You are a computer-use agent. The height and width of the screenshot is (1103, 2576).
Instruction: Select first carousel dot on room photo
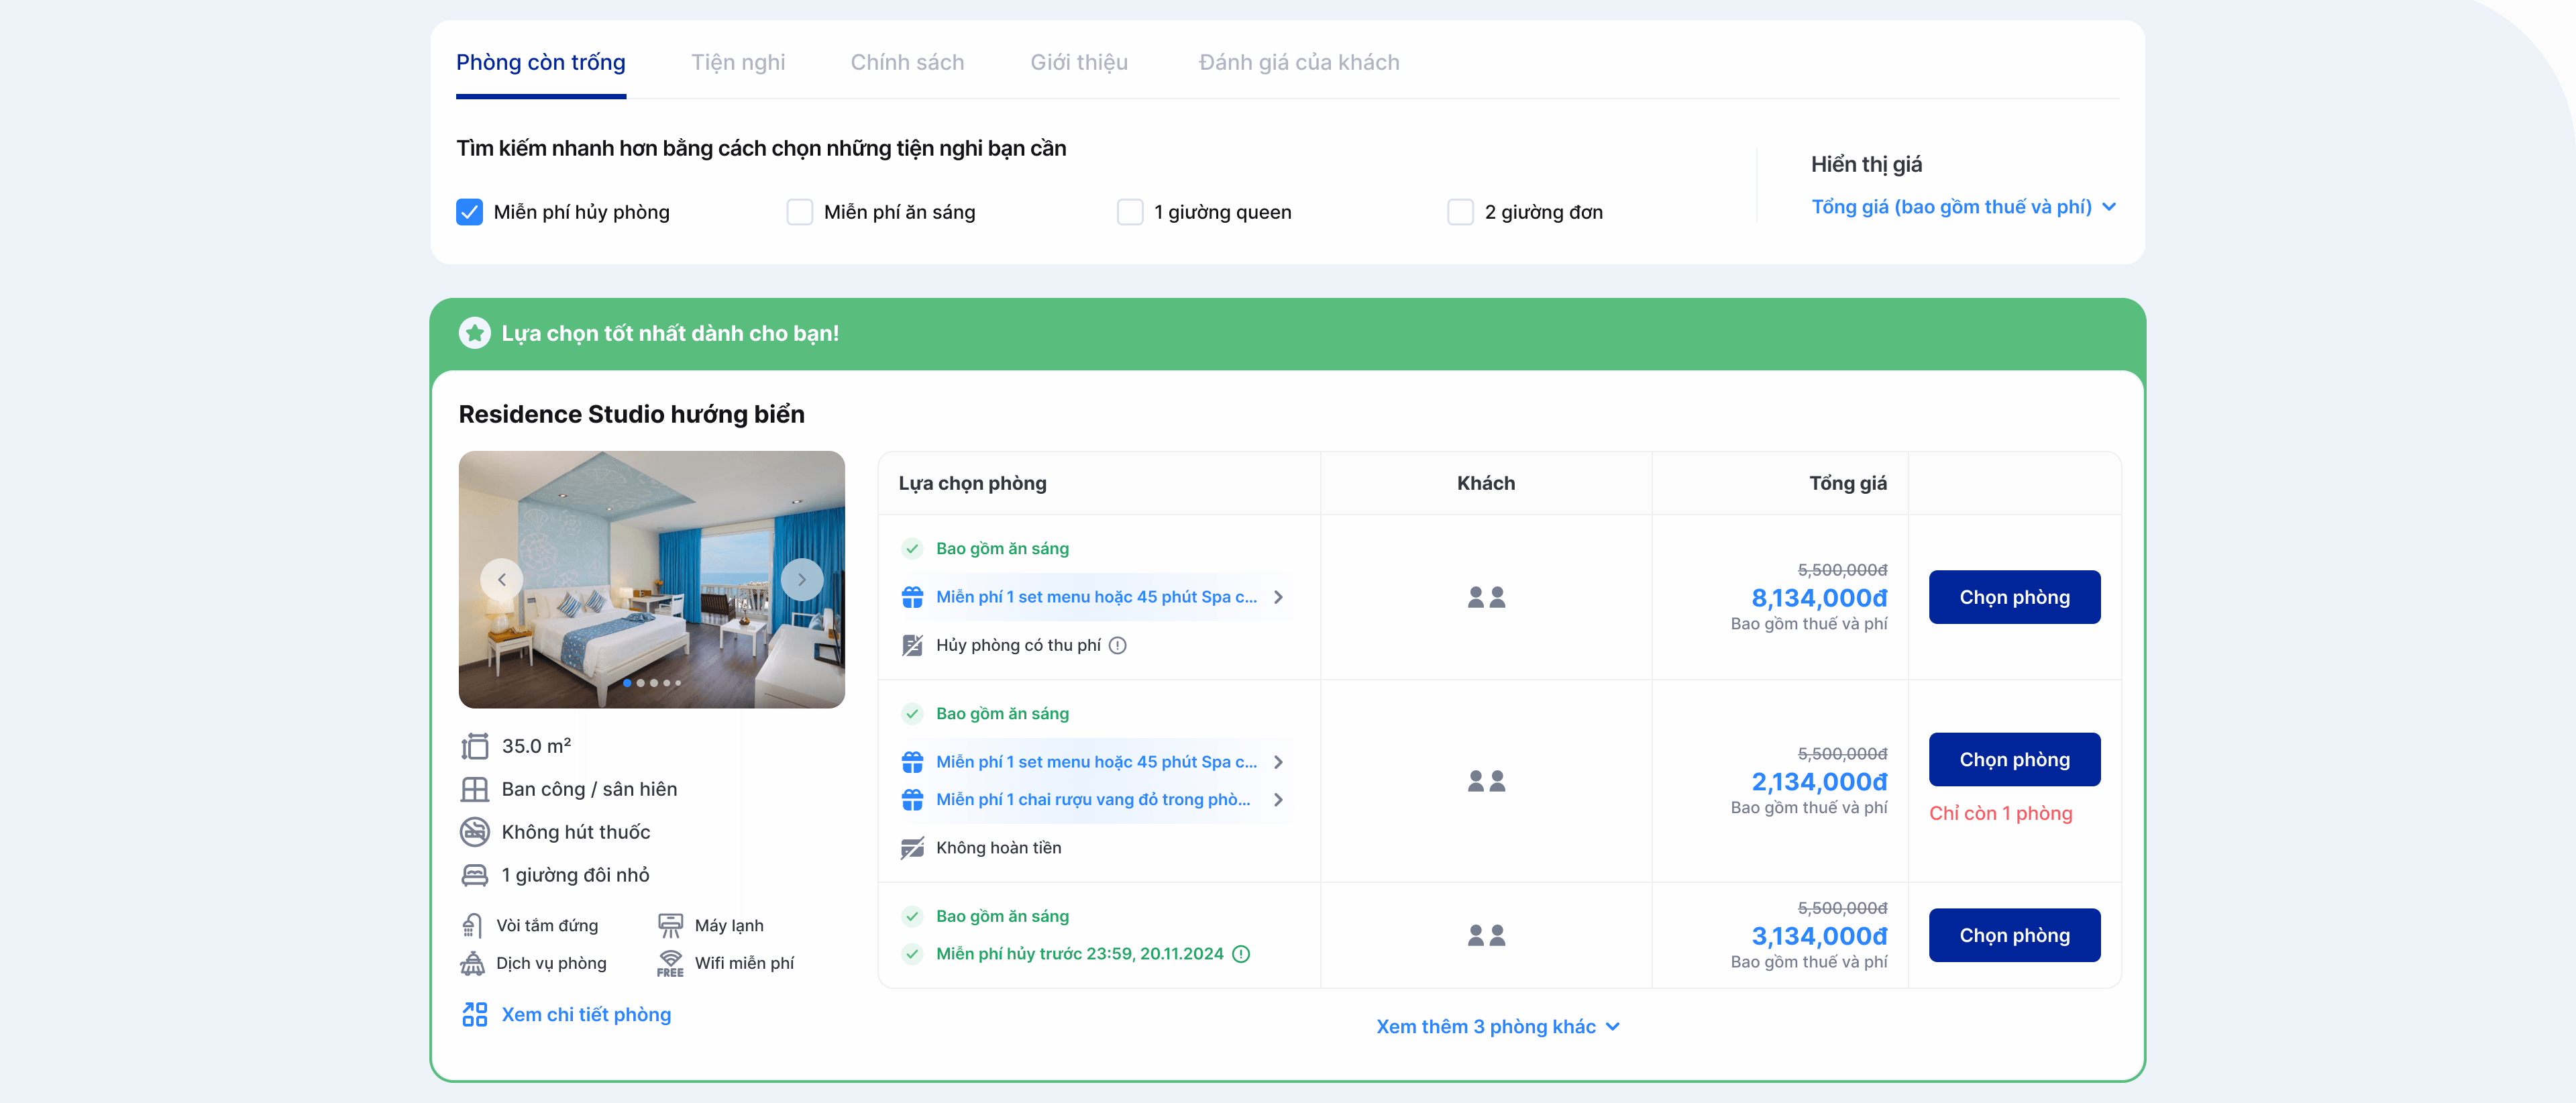(627, 683)
